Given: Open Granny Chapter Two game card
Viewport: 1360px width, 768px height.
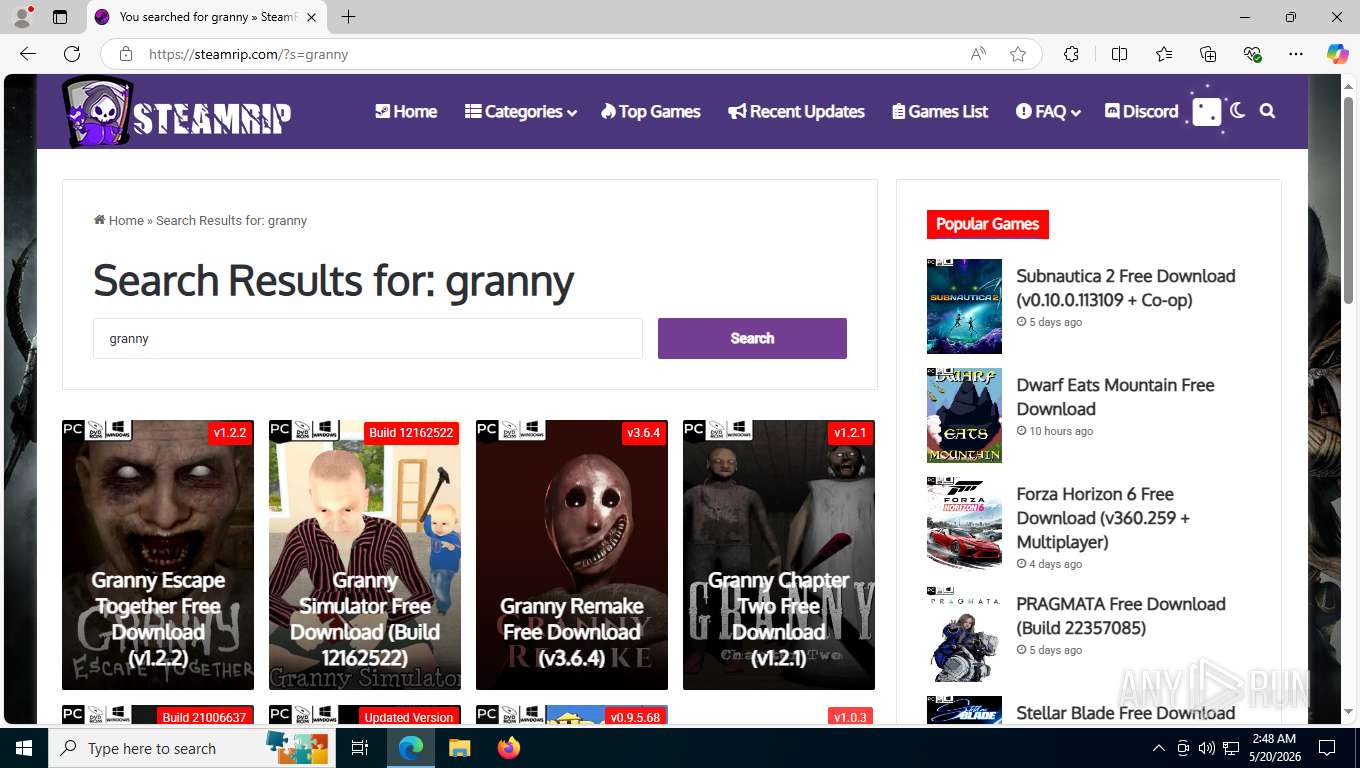Looking at the screenshot, I should pos(779,555).
